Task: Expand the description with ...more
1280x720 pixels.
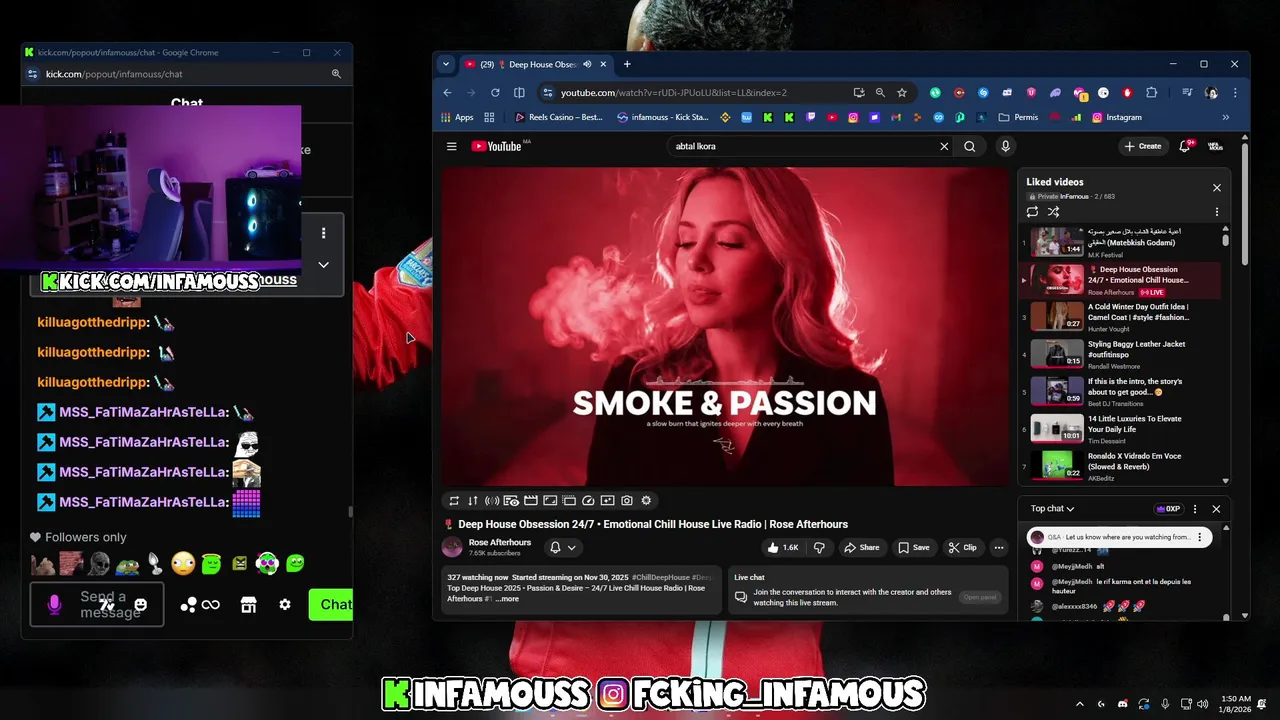Action: 508,598
